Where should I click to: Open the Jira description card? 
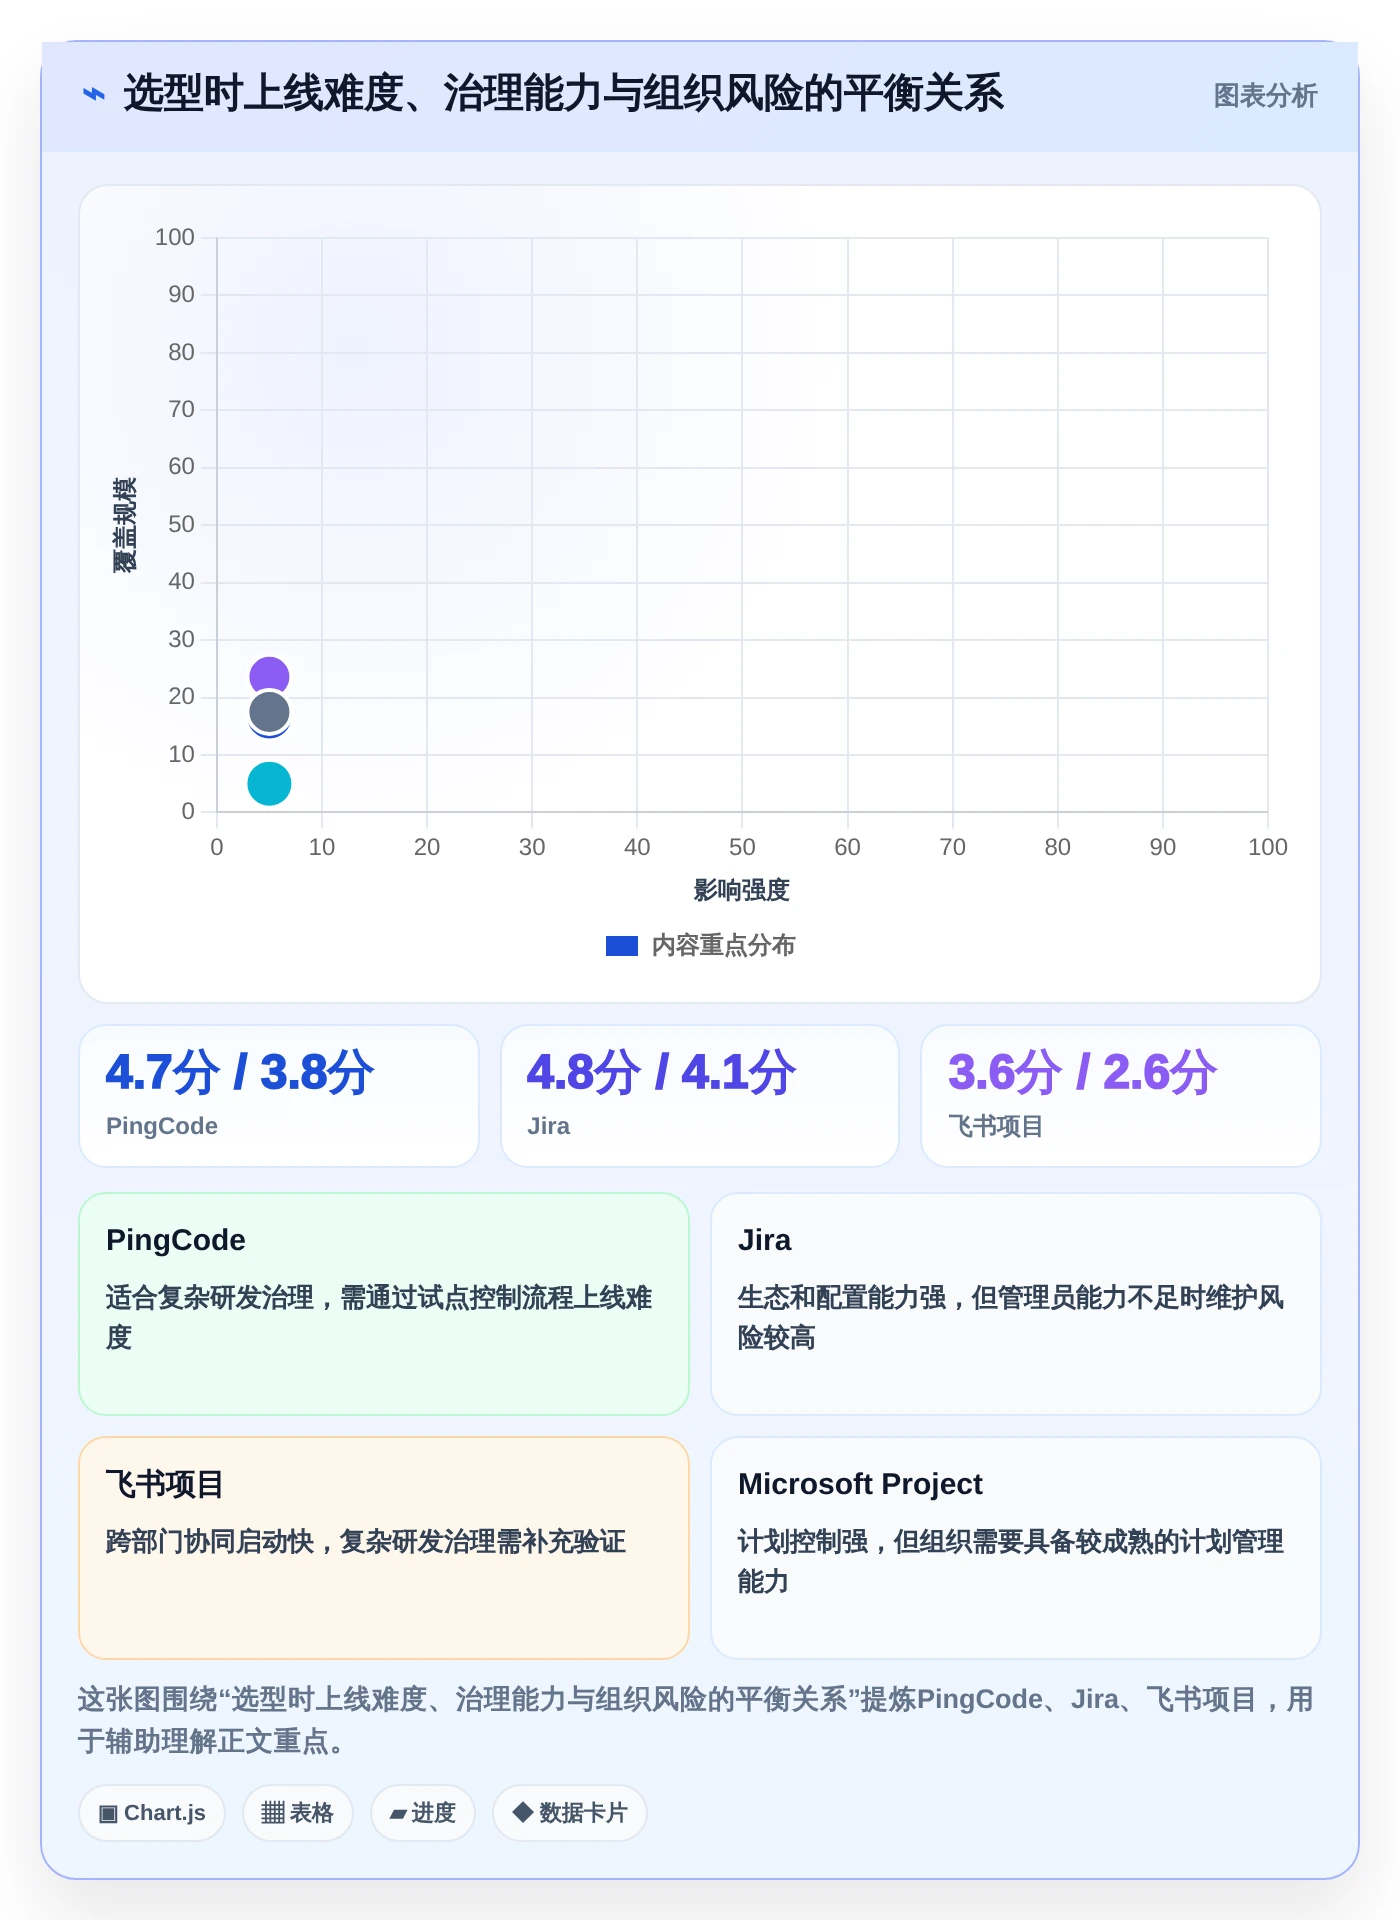click(x=1016, y=1304)
